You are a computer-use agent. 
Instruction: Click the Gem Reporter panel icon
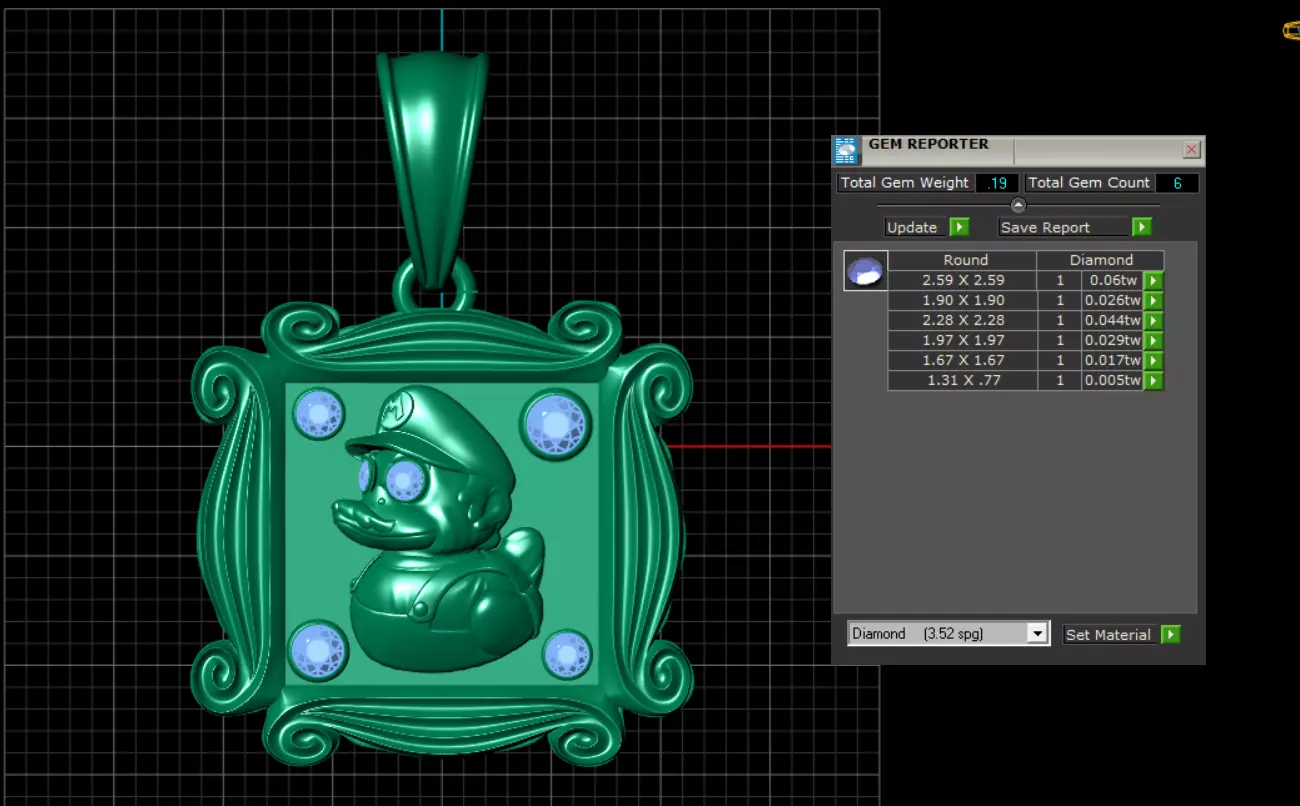tap(846, 150)
